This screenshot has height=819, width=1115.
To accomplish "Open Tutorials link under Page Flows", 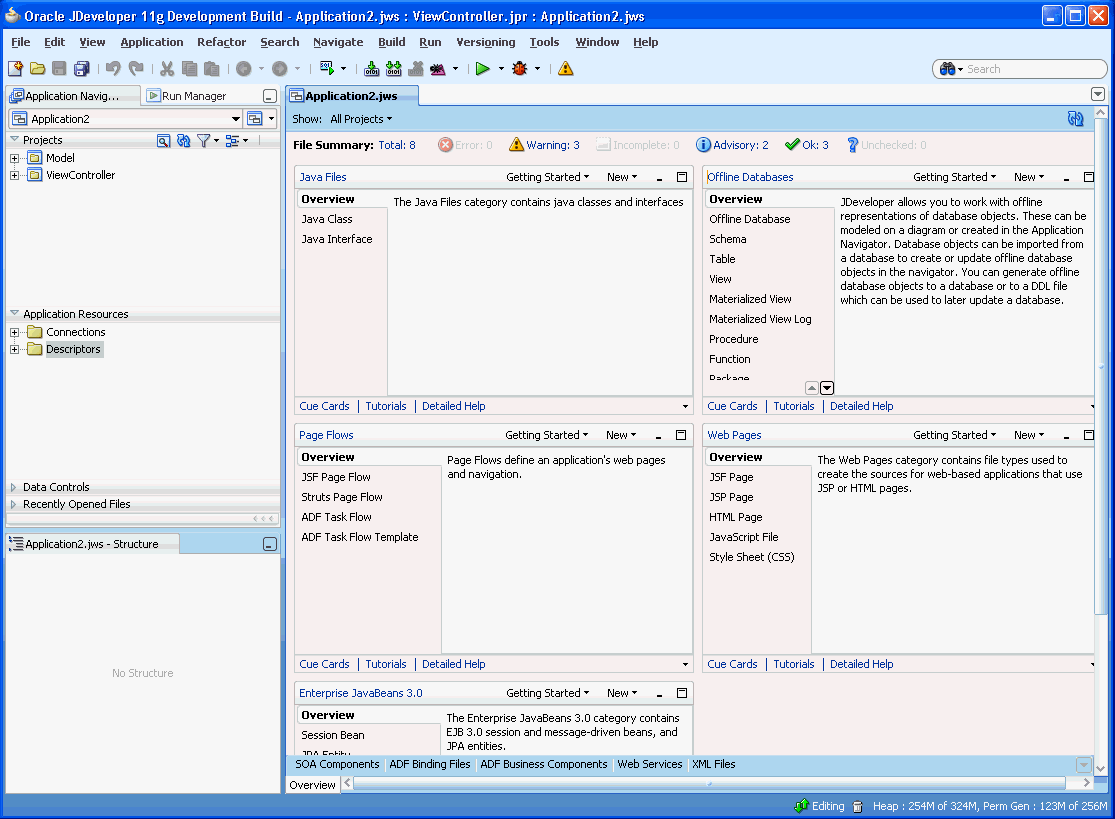I will point(385,664).
